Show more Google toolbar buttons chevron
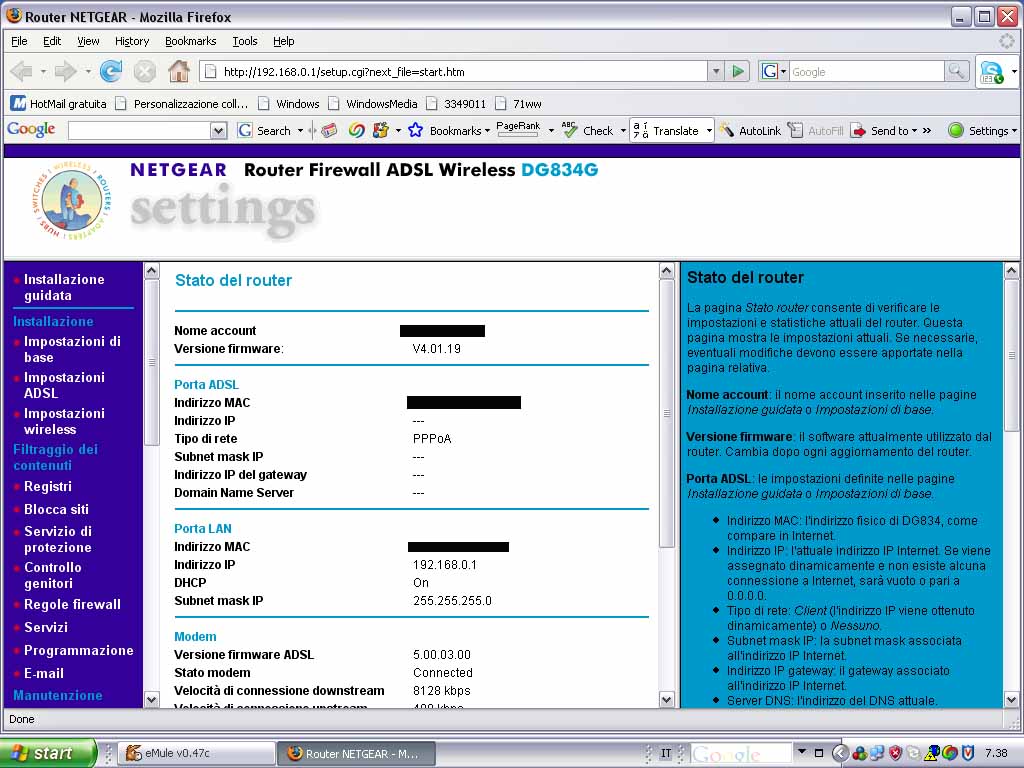Viewport: 1024px width, 768px height. (927, 130)
